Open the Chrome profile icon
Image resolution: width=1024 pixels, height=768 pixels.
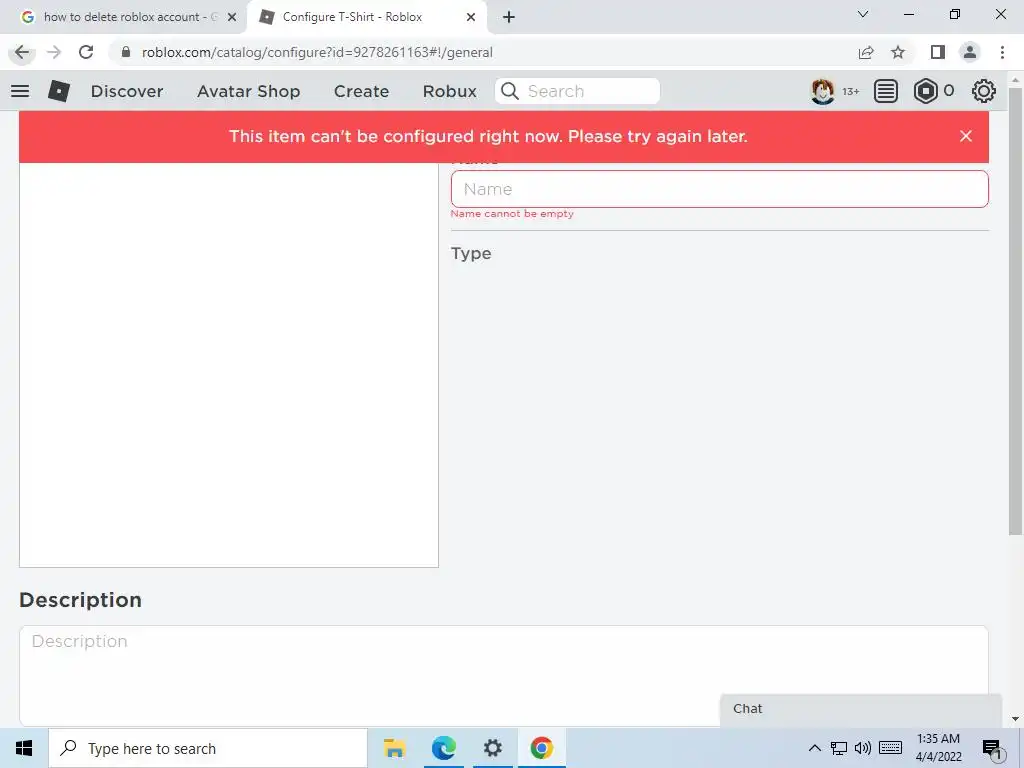(970, 52)
